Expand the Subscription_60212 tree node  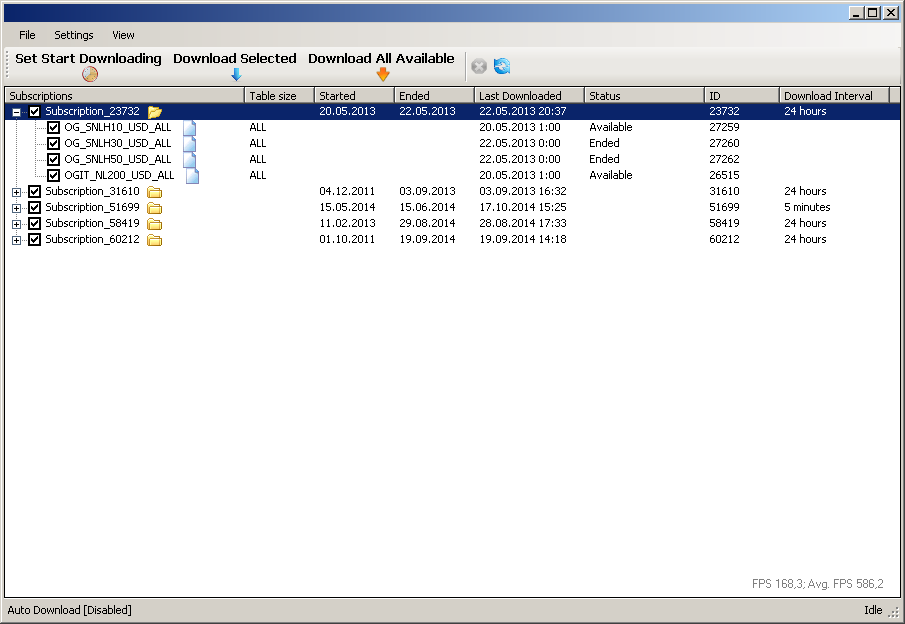coord(16,240)
